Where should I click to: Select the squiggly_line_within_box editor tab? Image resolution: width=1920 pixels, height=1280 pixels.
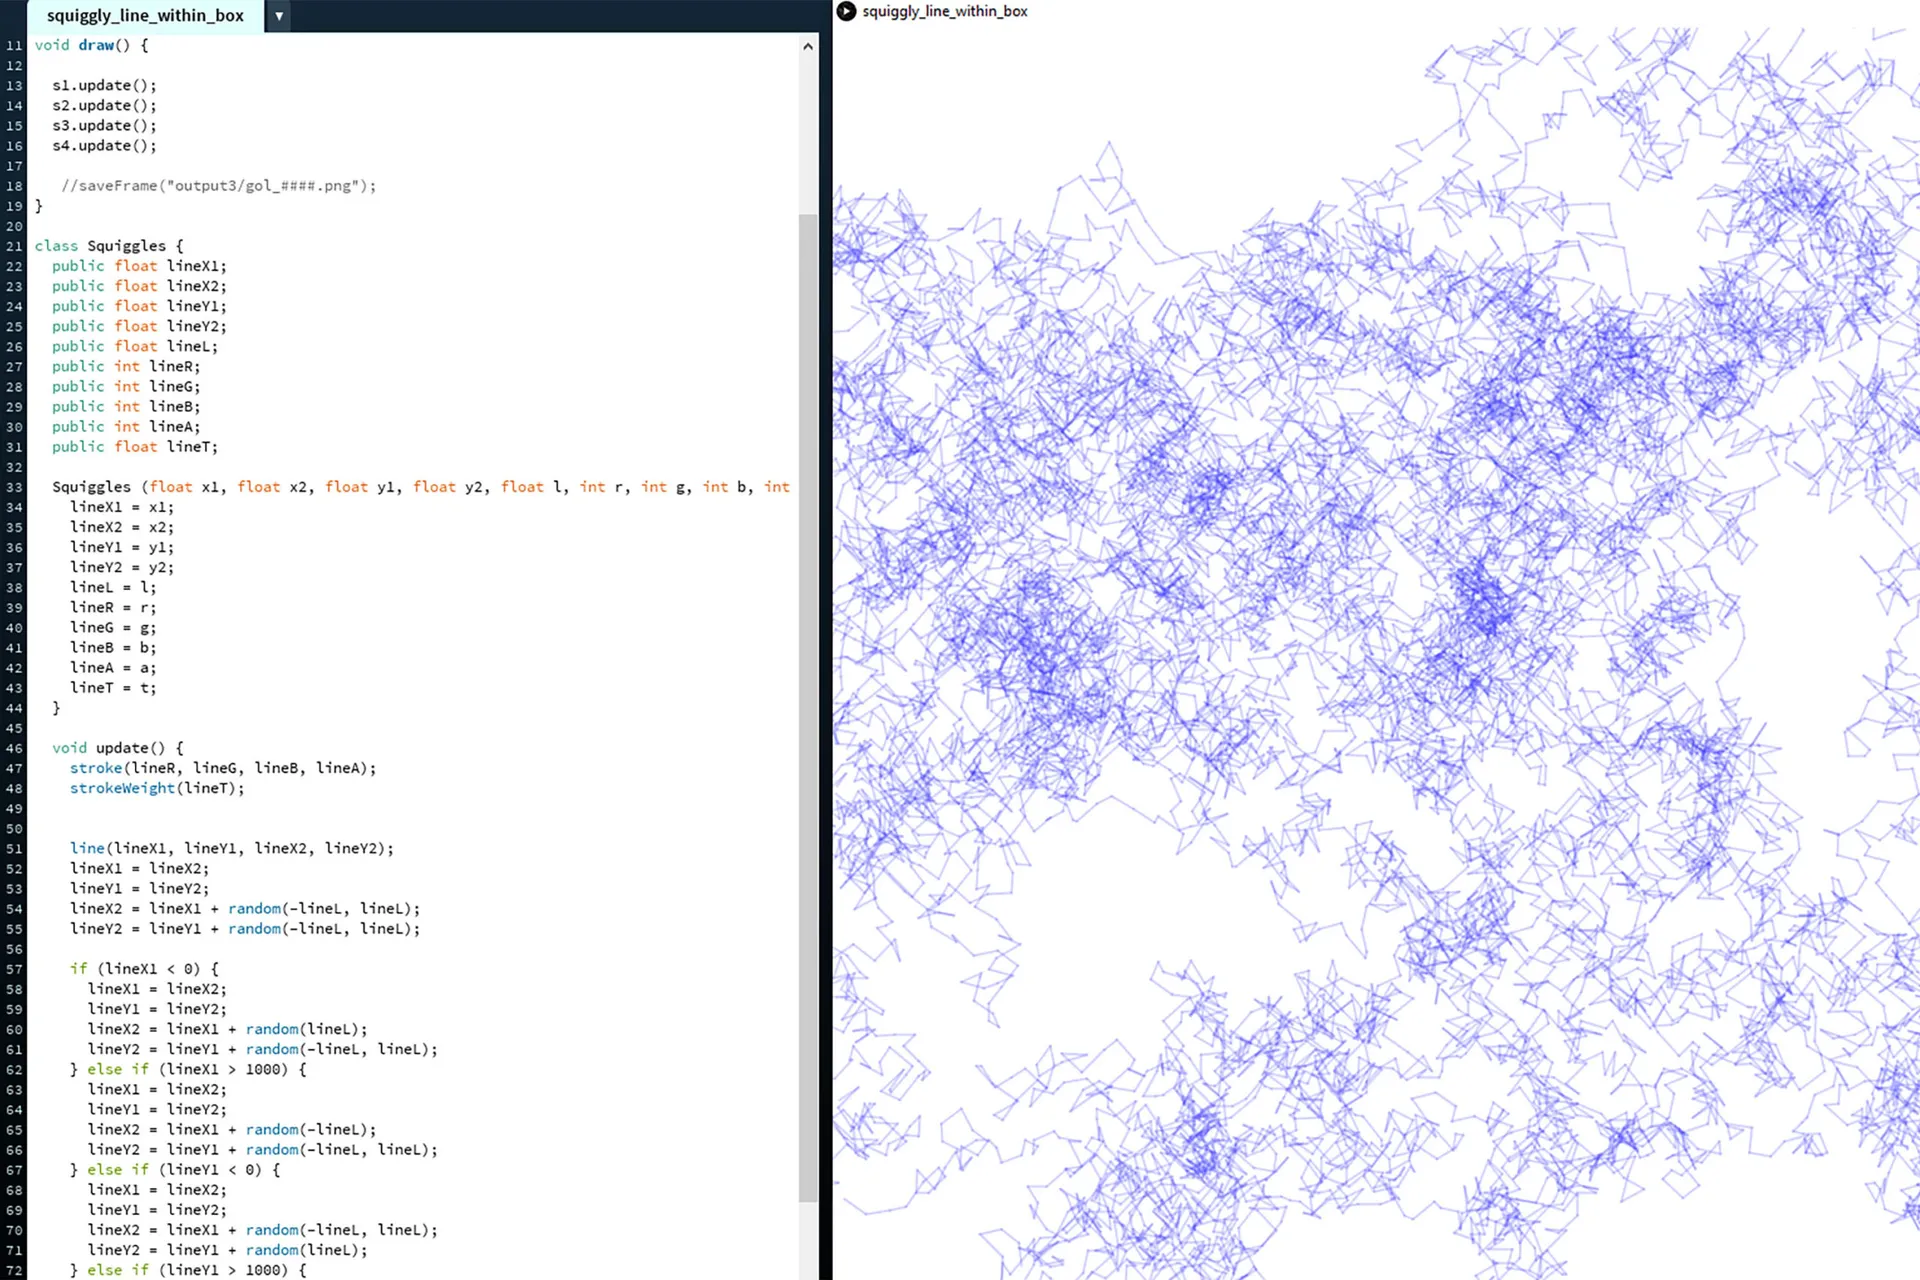coord(145,16)
